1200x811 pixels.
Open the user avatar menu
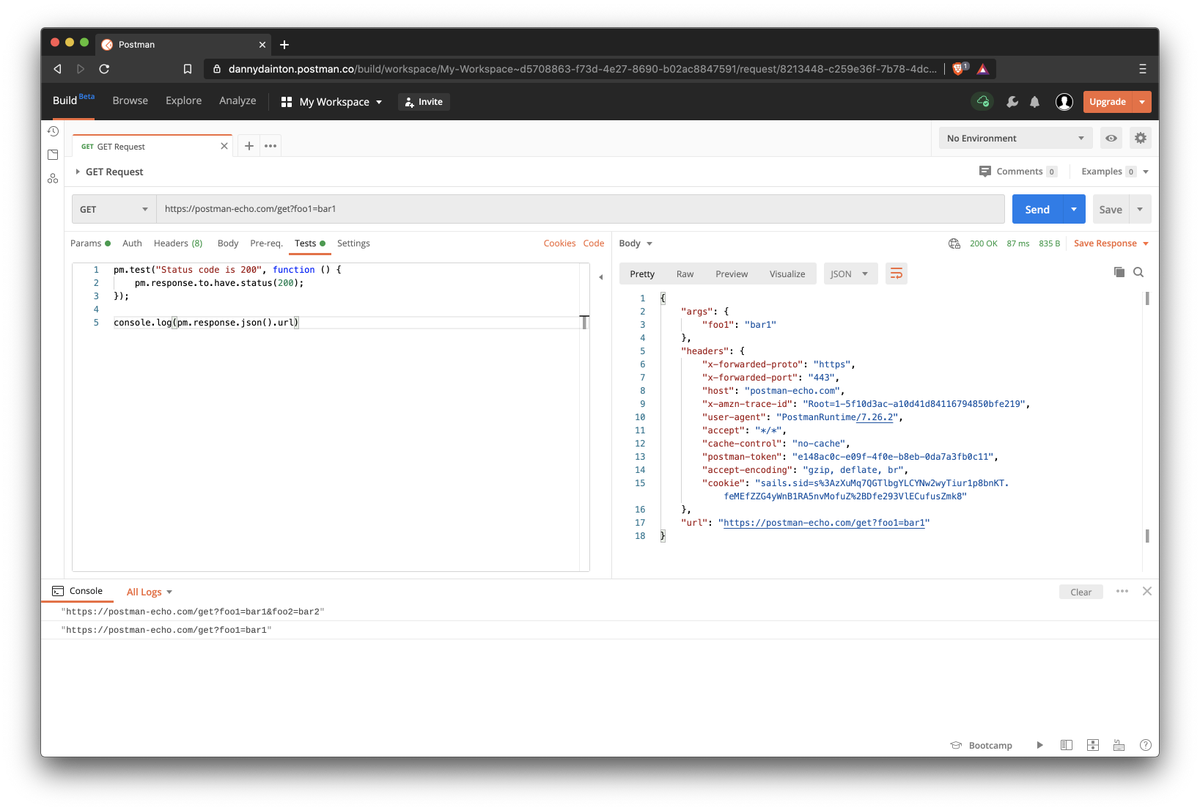[1064, 102]
